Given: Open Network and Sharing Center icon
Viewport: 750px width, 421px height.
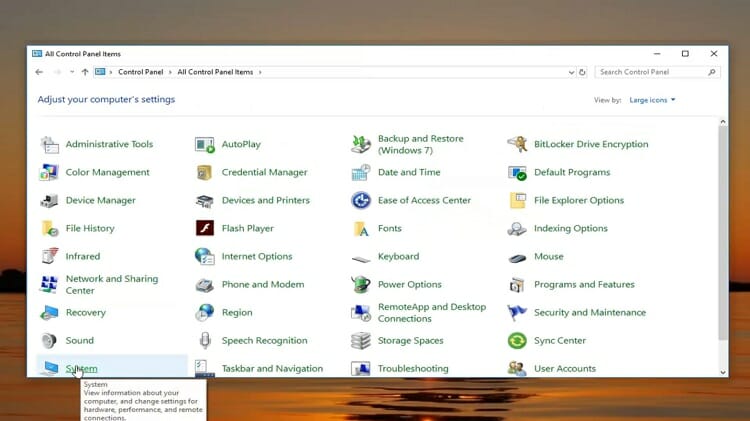Looking at the screenshot, I should pyautogui.click(x=50, y=284).
